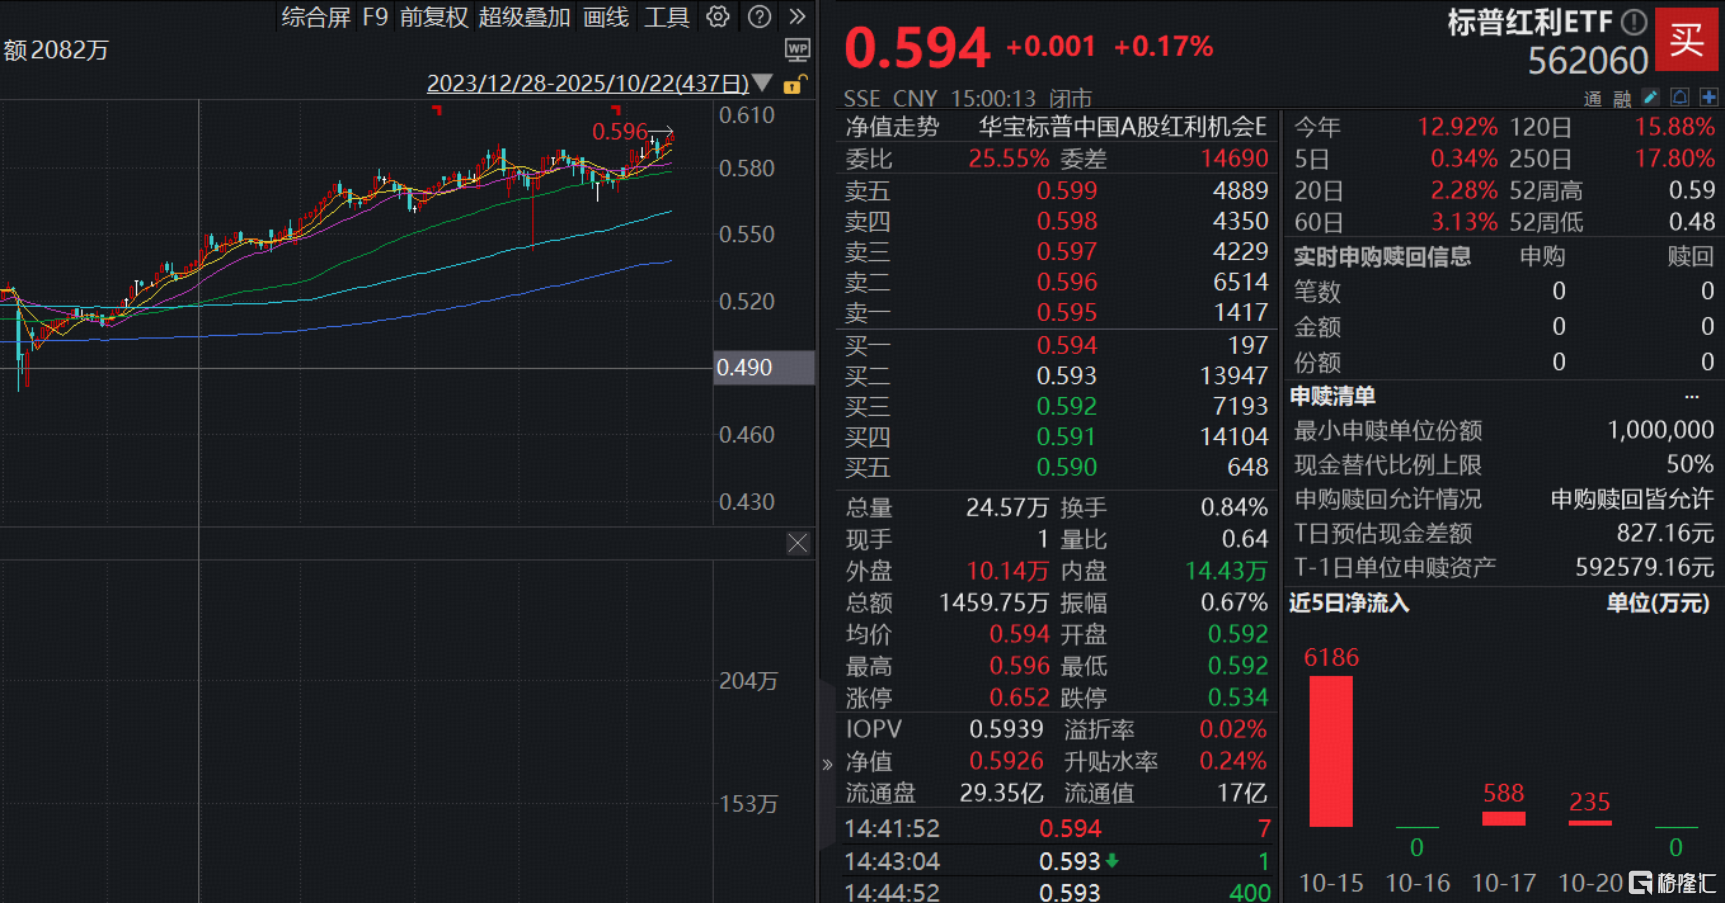Toggle 前复权 price adjustment mode
This screenshot has width=1725, height=904.
pyautogui.click(x=433, y=17)
